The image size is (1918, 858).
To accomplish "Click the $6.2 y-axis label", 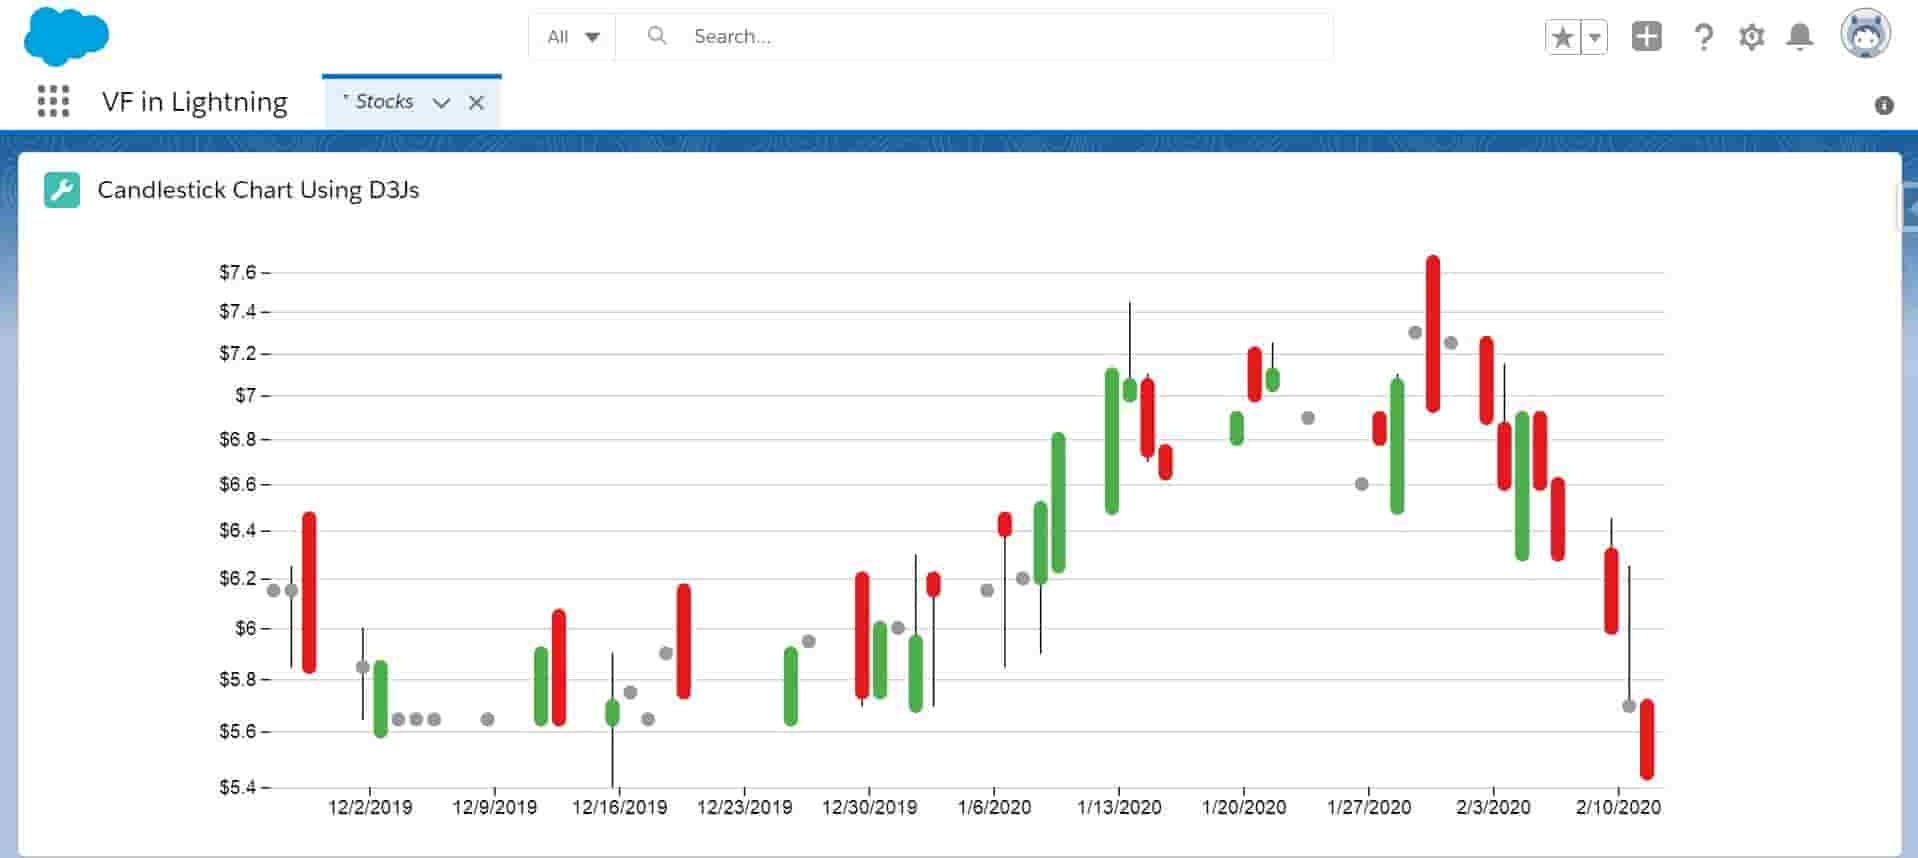I will coord(238,578).
